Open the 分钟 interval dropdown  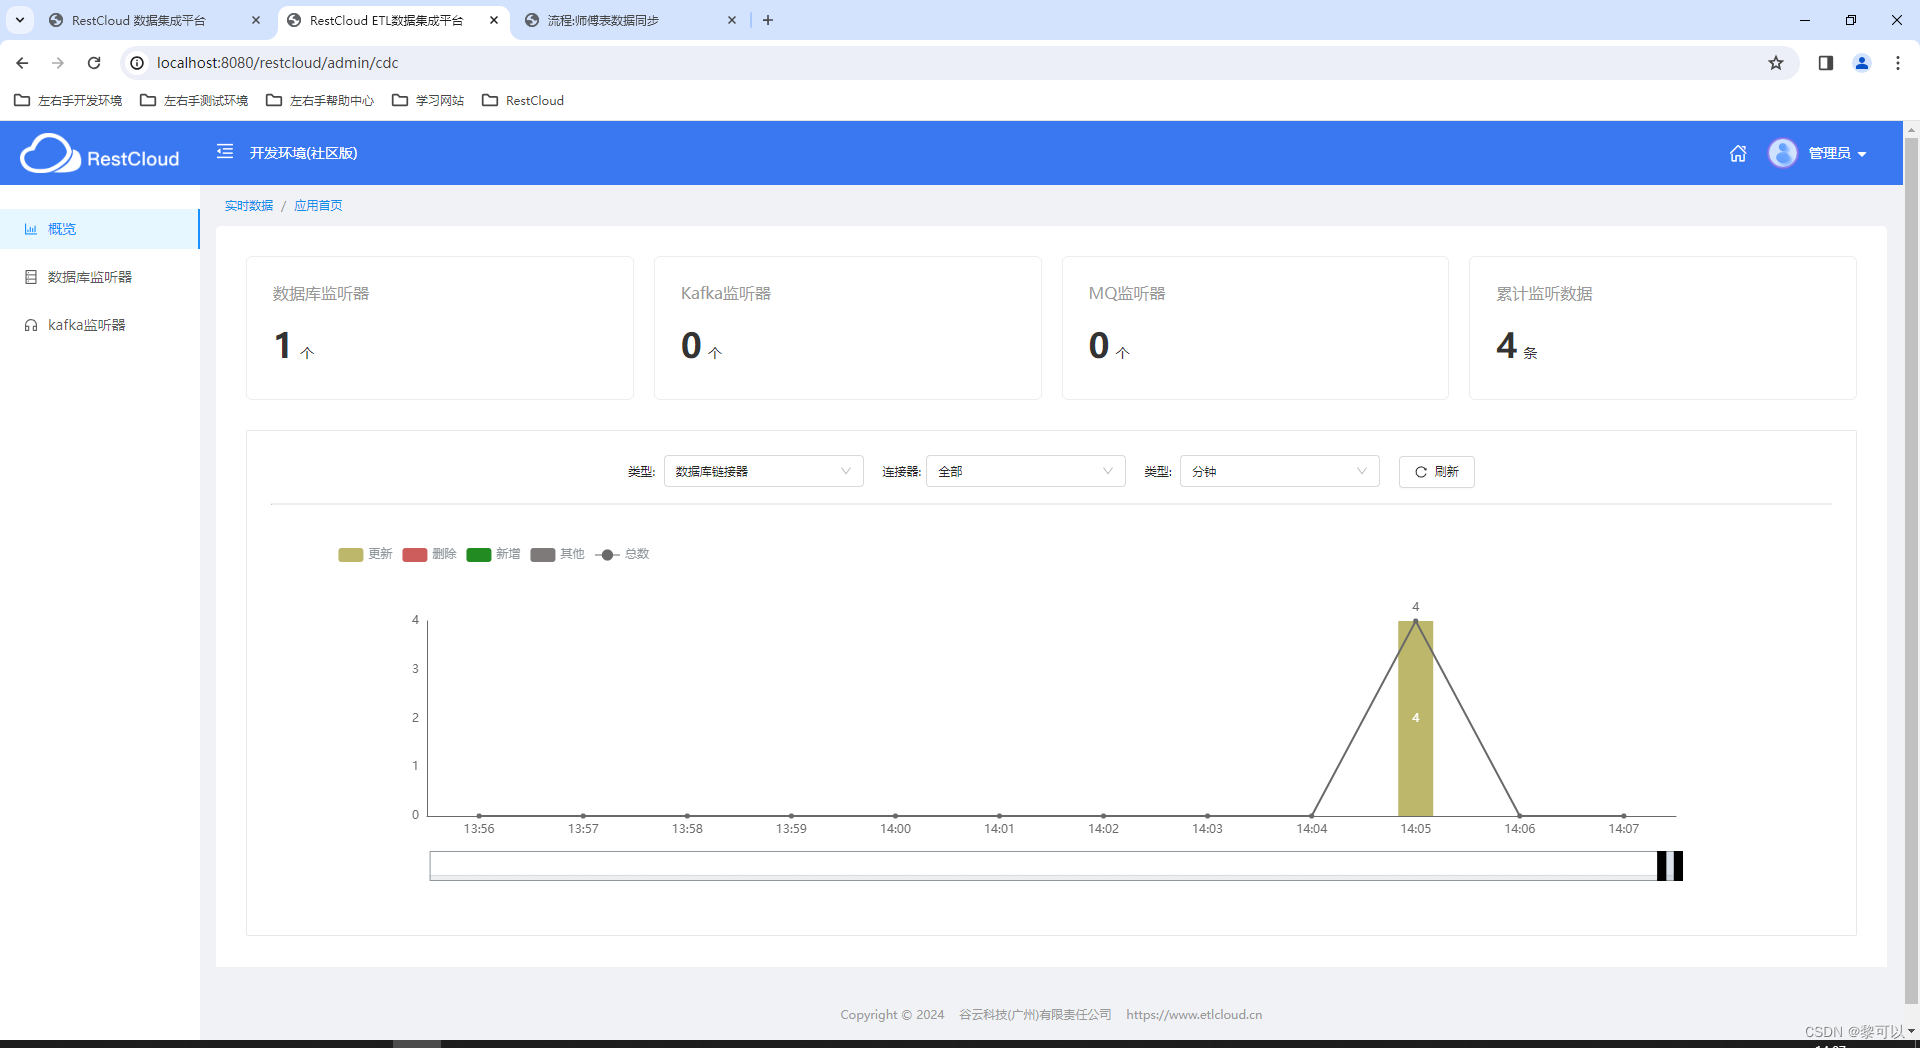tap(1279, 471)
